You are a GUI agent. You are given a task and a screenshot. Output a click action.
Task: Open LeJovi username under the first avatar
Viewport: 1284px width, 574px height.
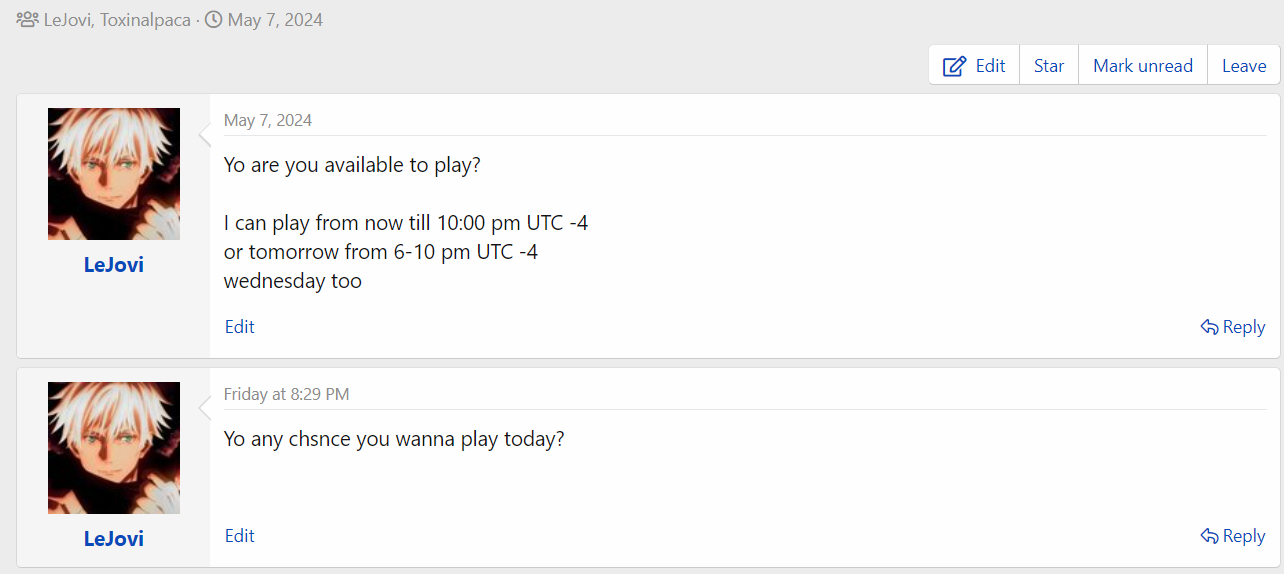tap(114, 265)
